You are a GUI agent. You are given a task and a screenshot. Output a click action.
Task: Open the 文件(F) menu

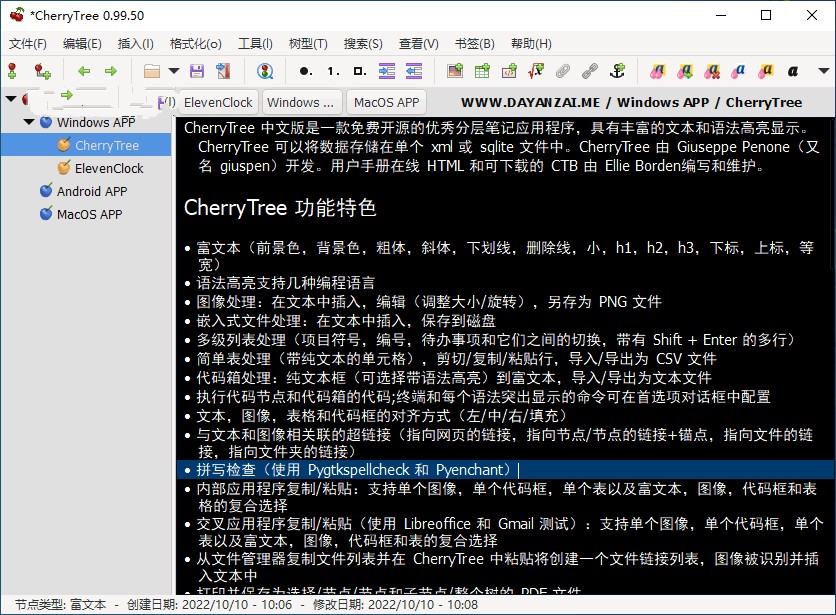[28, 44]
